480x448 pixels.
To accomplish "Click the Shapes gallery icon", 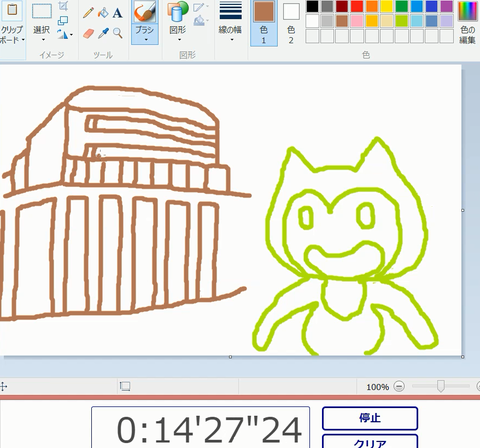I will (x=178, y=12).
